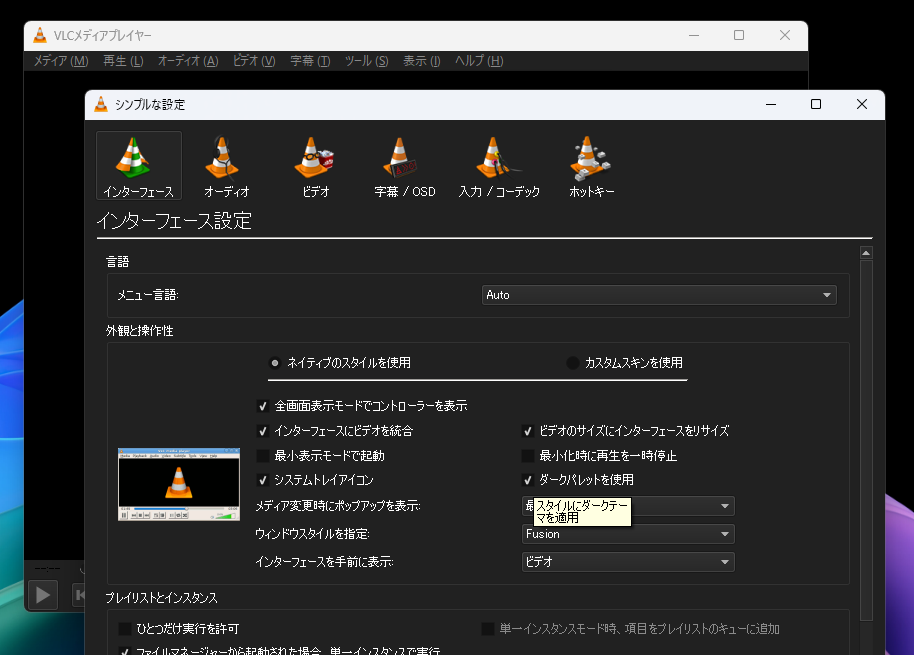Click the interface preview thumbnail image

pos(178,482)
